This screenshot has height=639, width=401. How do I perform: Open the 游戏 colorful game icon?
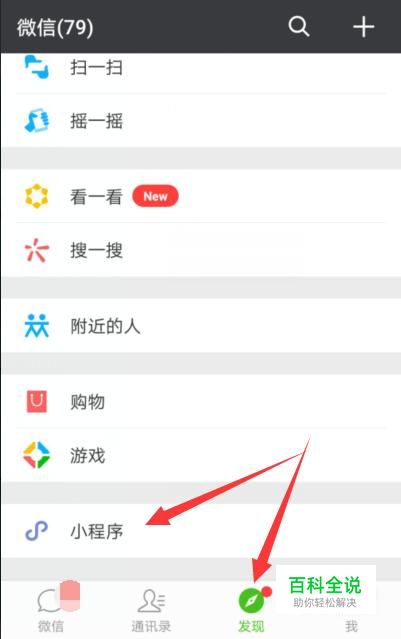[37, 455]
